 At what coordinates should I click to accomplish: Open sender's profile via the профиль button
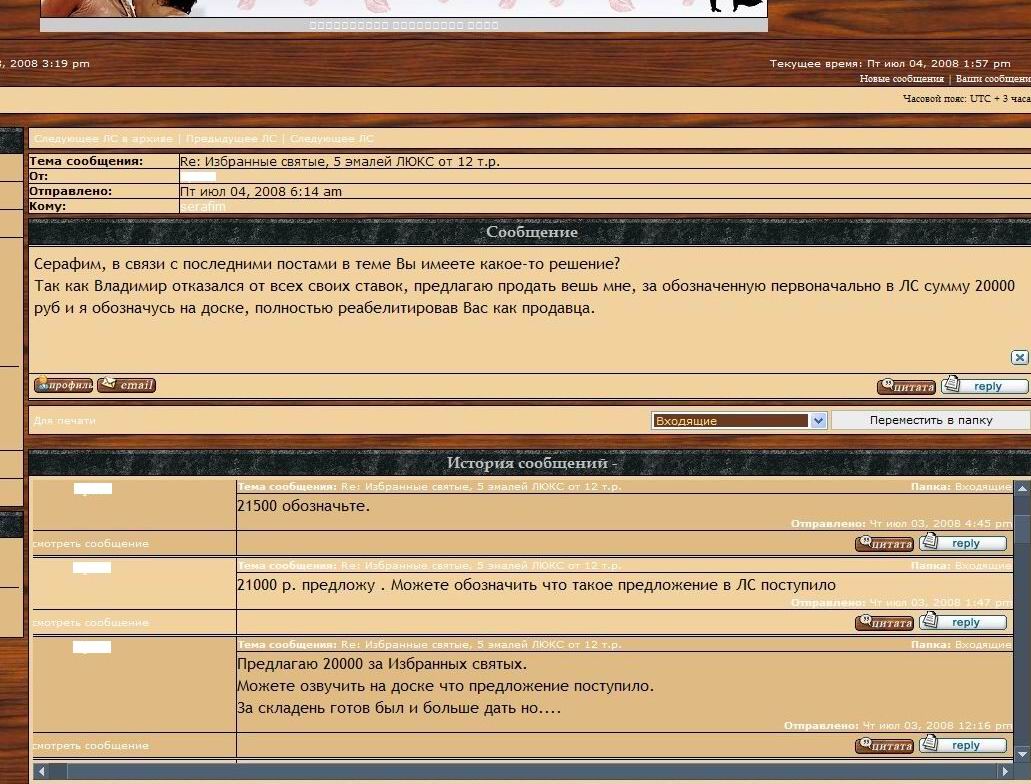click(63, 385)
